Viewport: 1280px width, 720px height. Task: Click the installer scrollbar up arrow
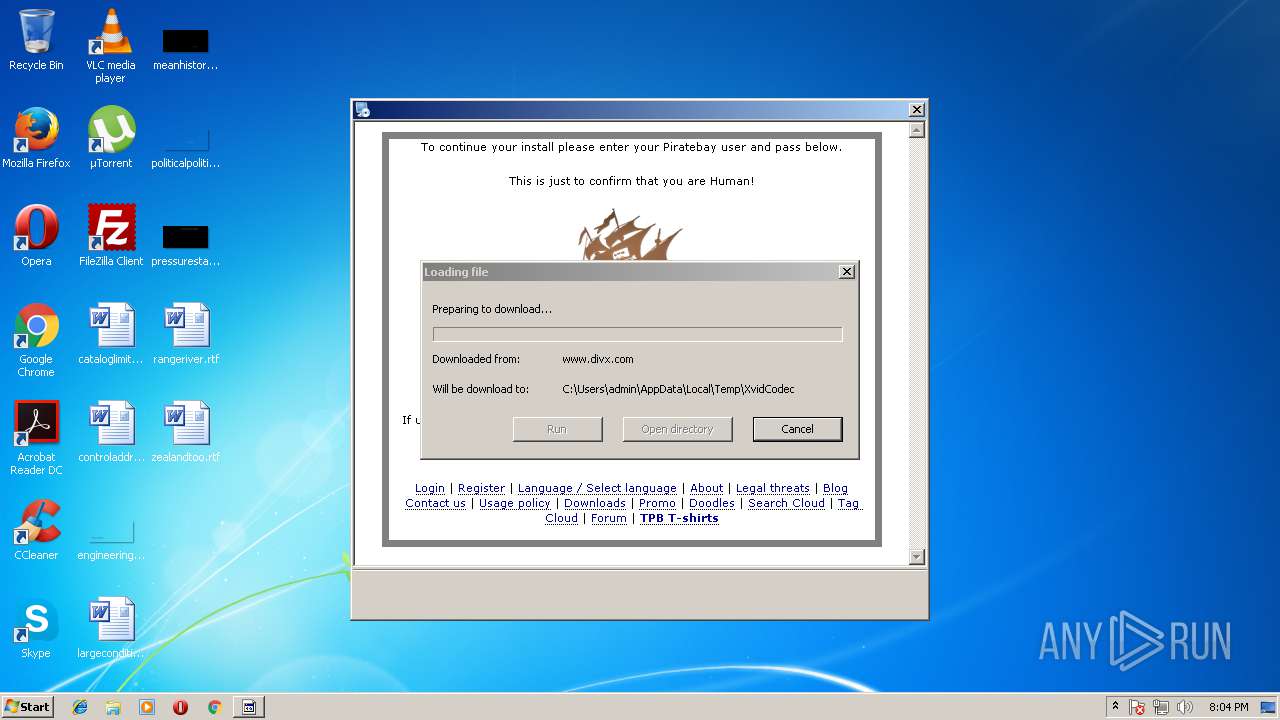916,130
